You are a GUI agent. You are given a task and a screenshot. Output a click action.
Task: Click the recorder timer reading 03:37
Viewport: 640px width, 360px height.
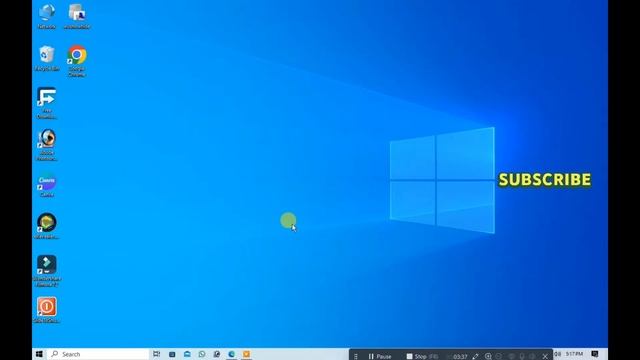pyautogui.click(x=460, y=357)
